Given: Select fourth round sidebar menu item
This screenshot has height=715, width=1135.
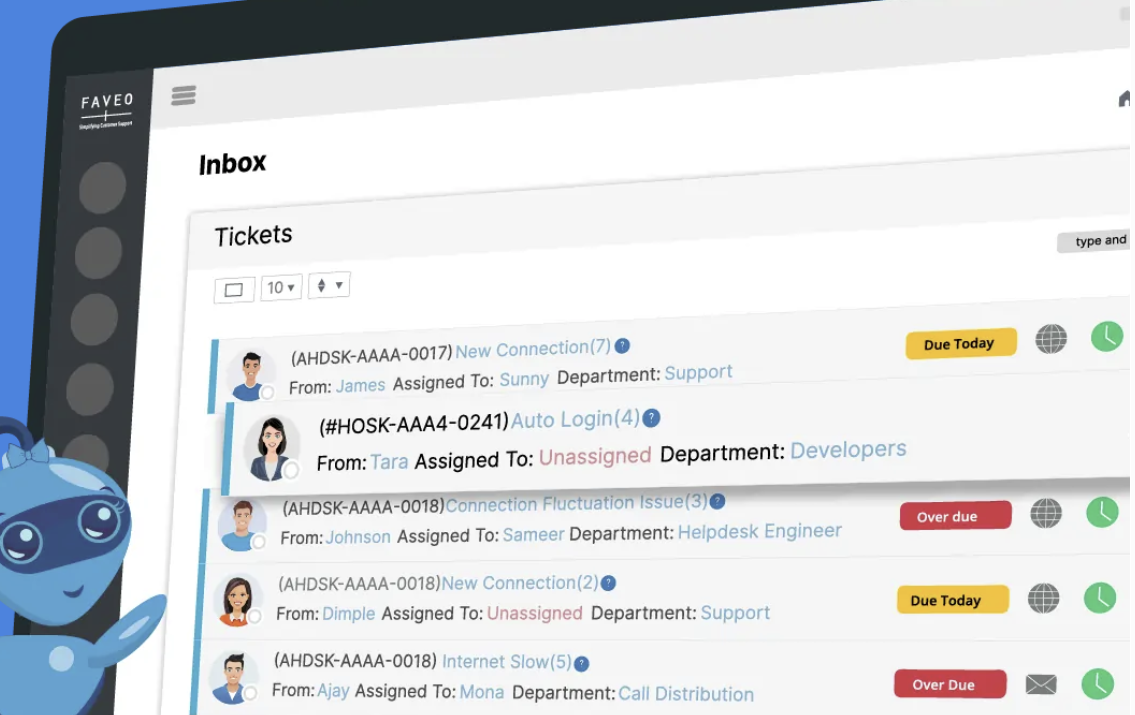Looking at the screenshot, I should coord(90,389).
